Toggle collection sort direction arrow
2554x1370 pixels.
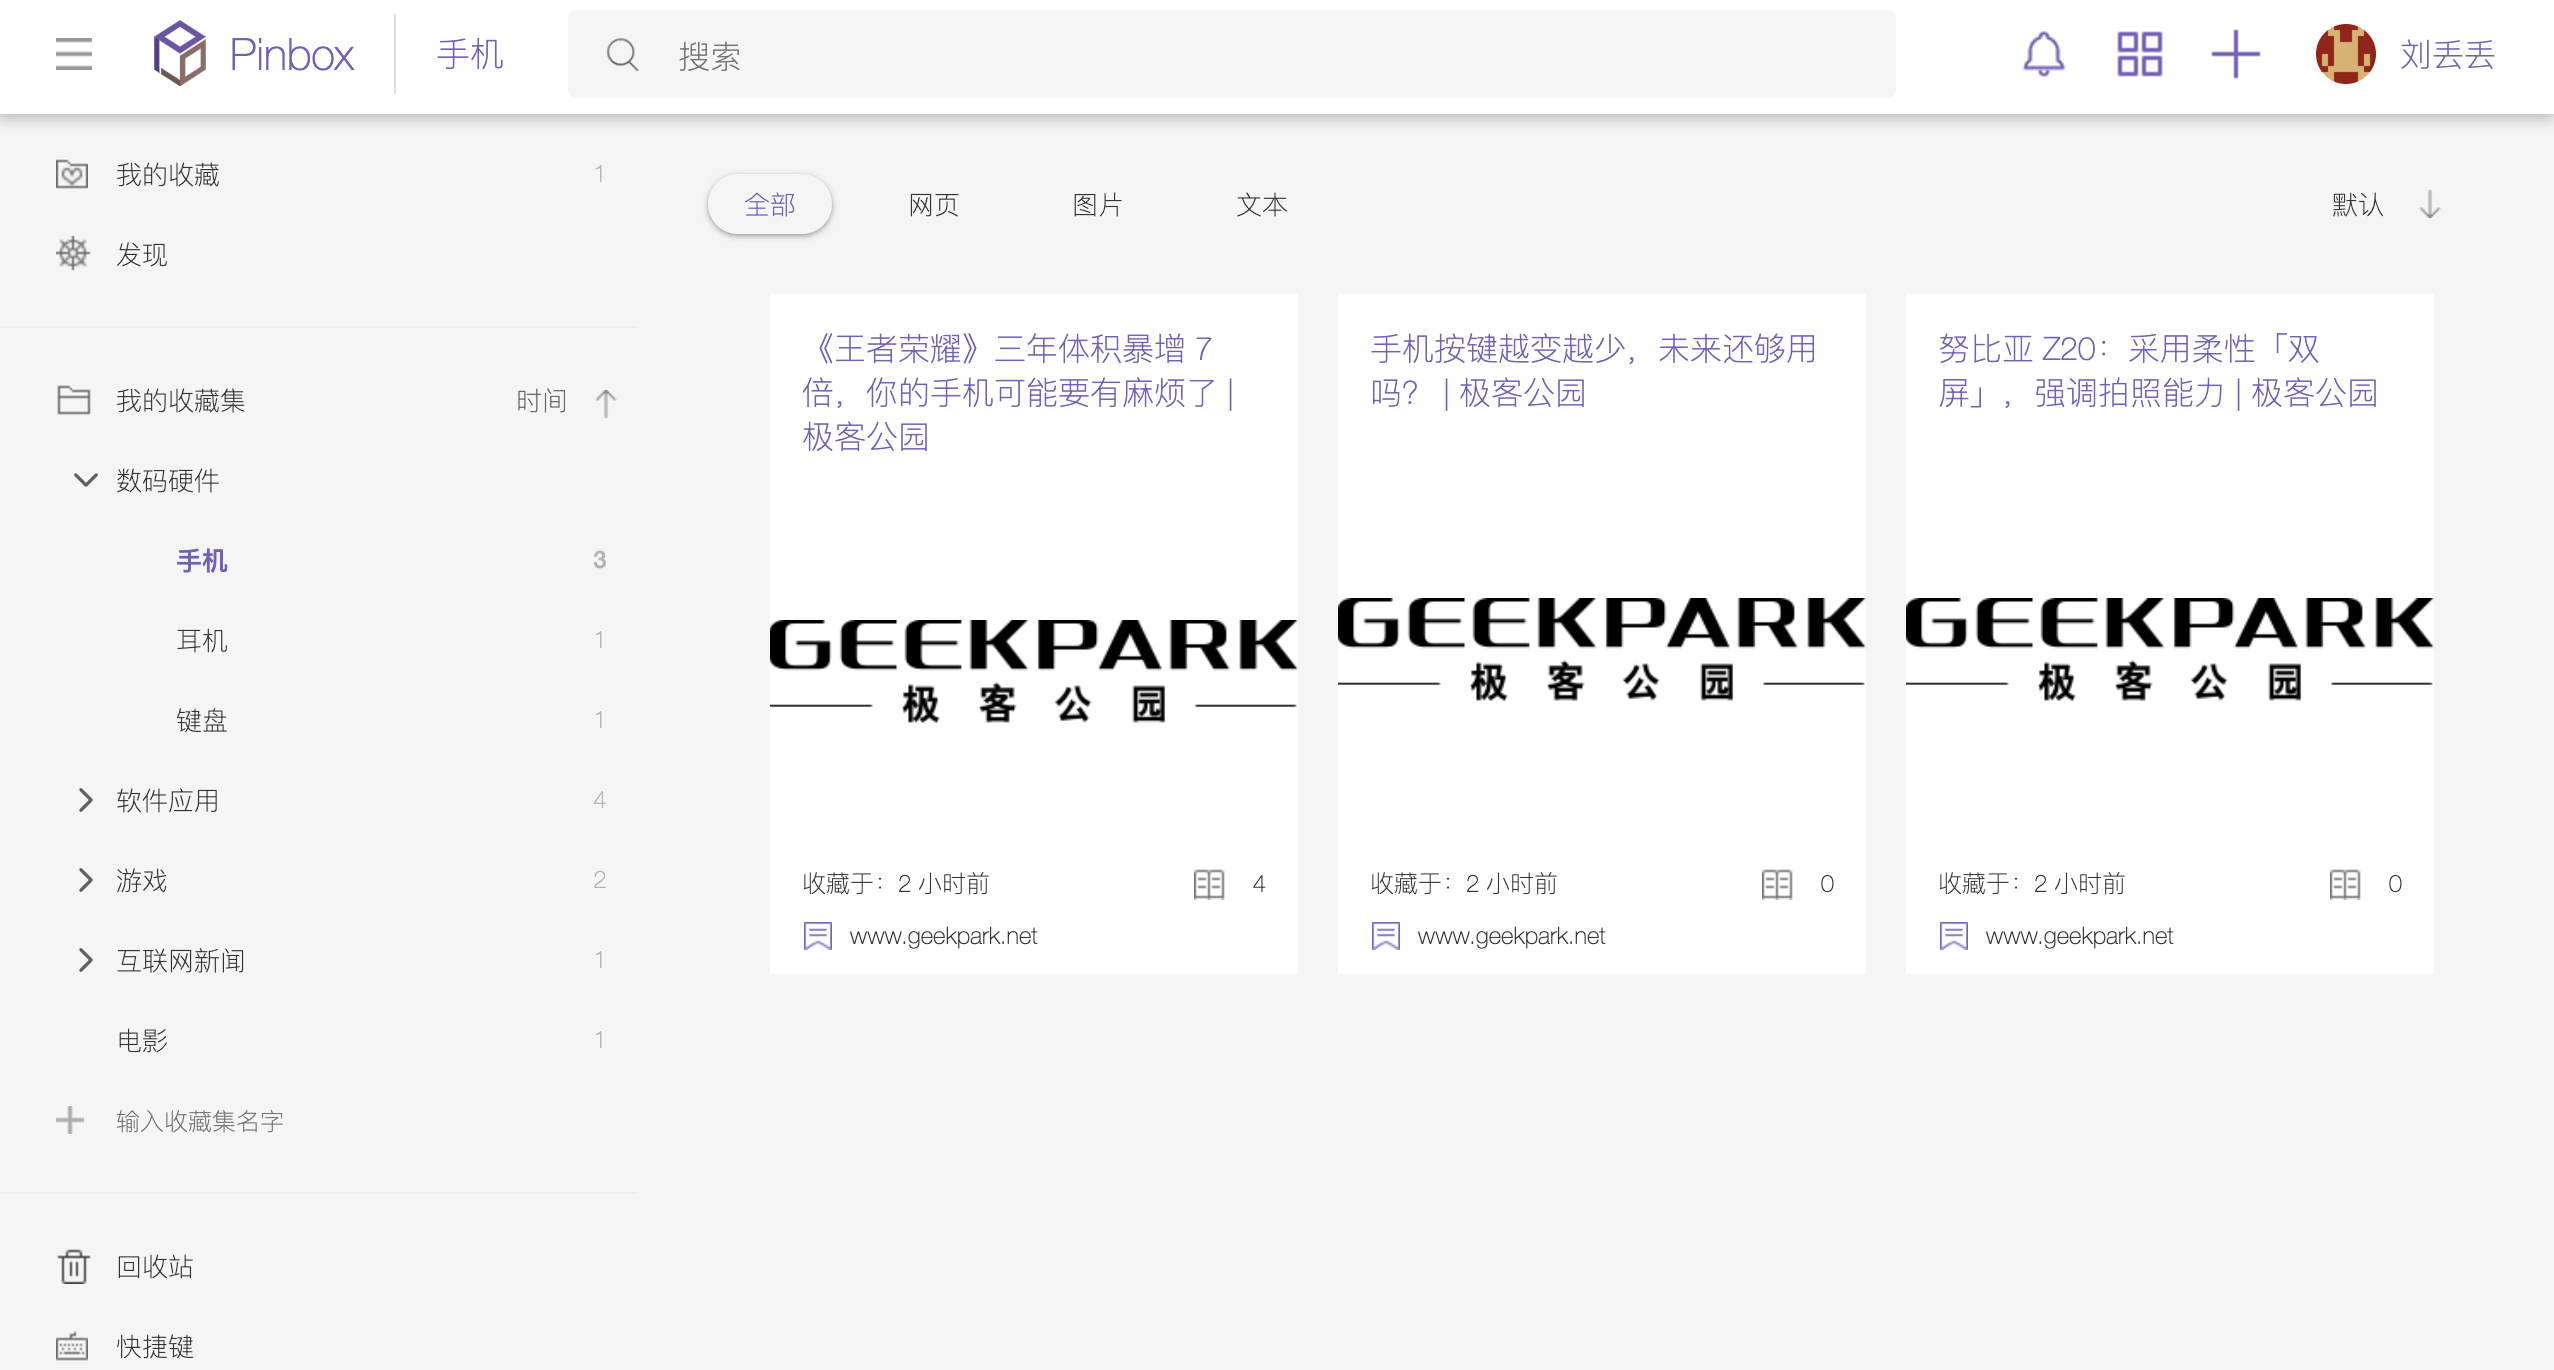[x=605, y=402]
